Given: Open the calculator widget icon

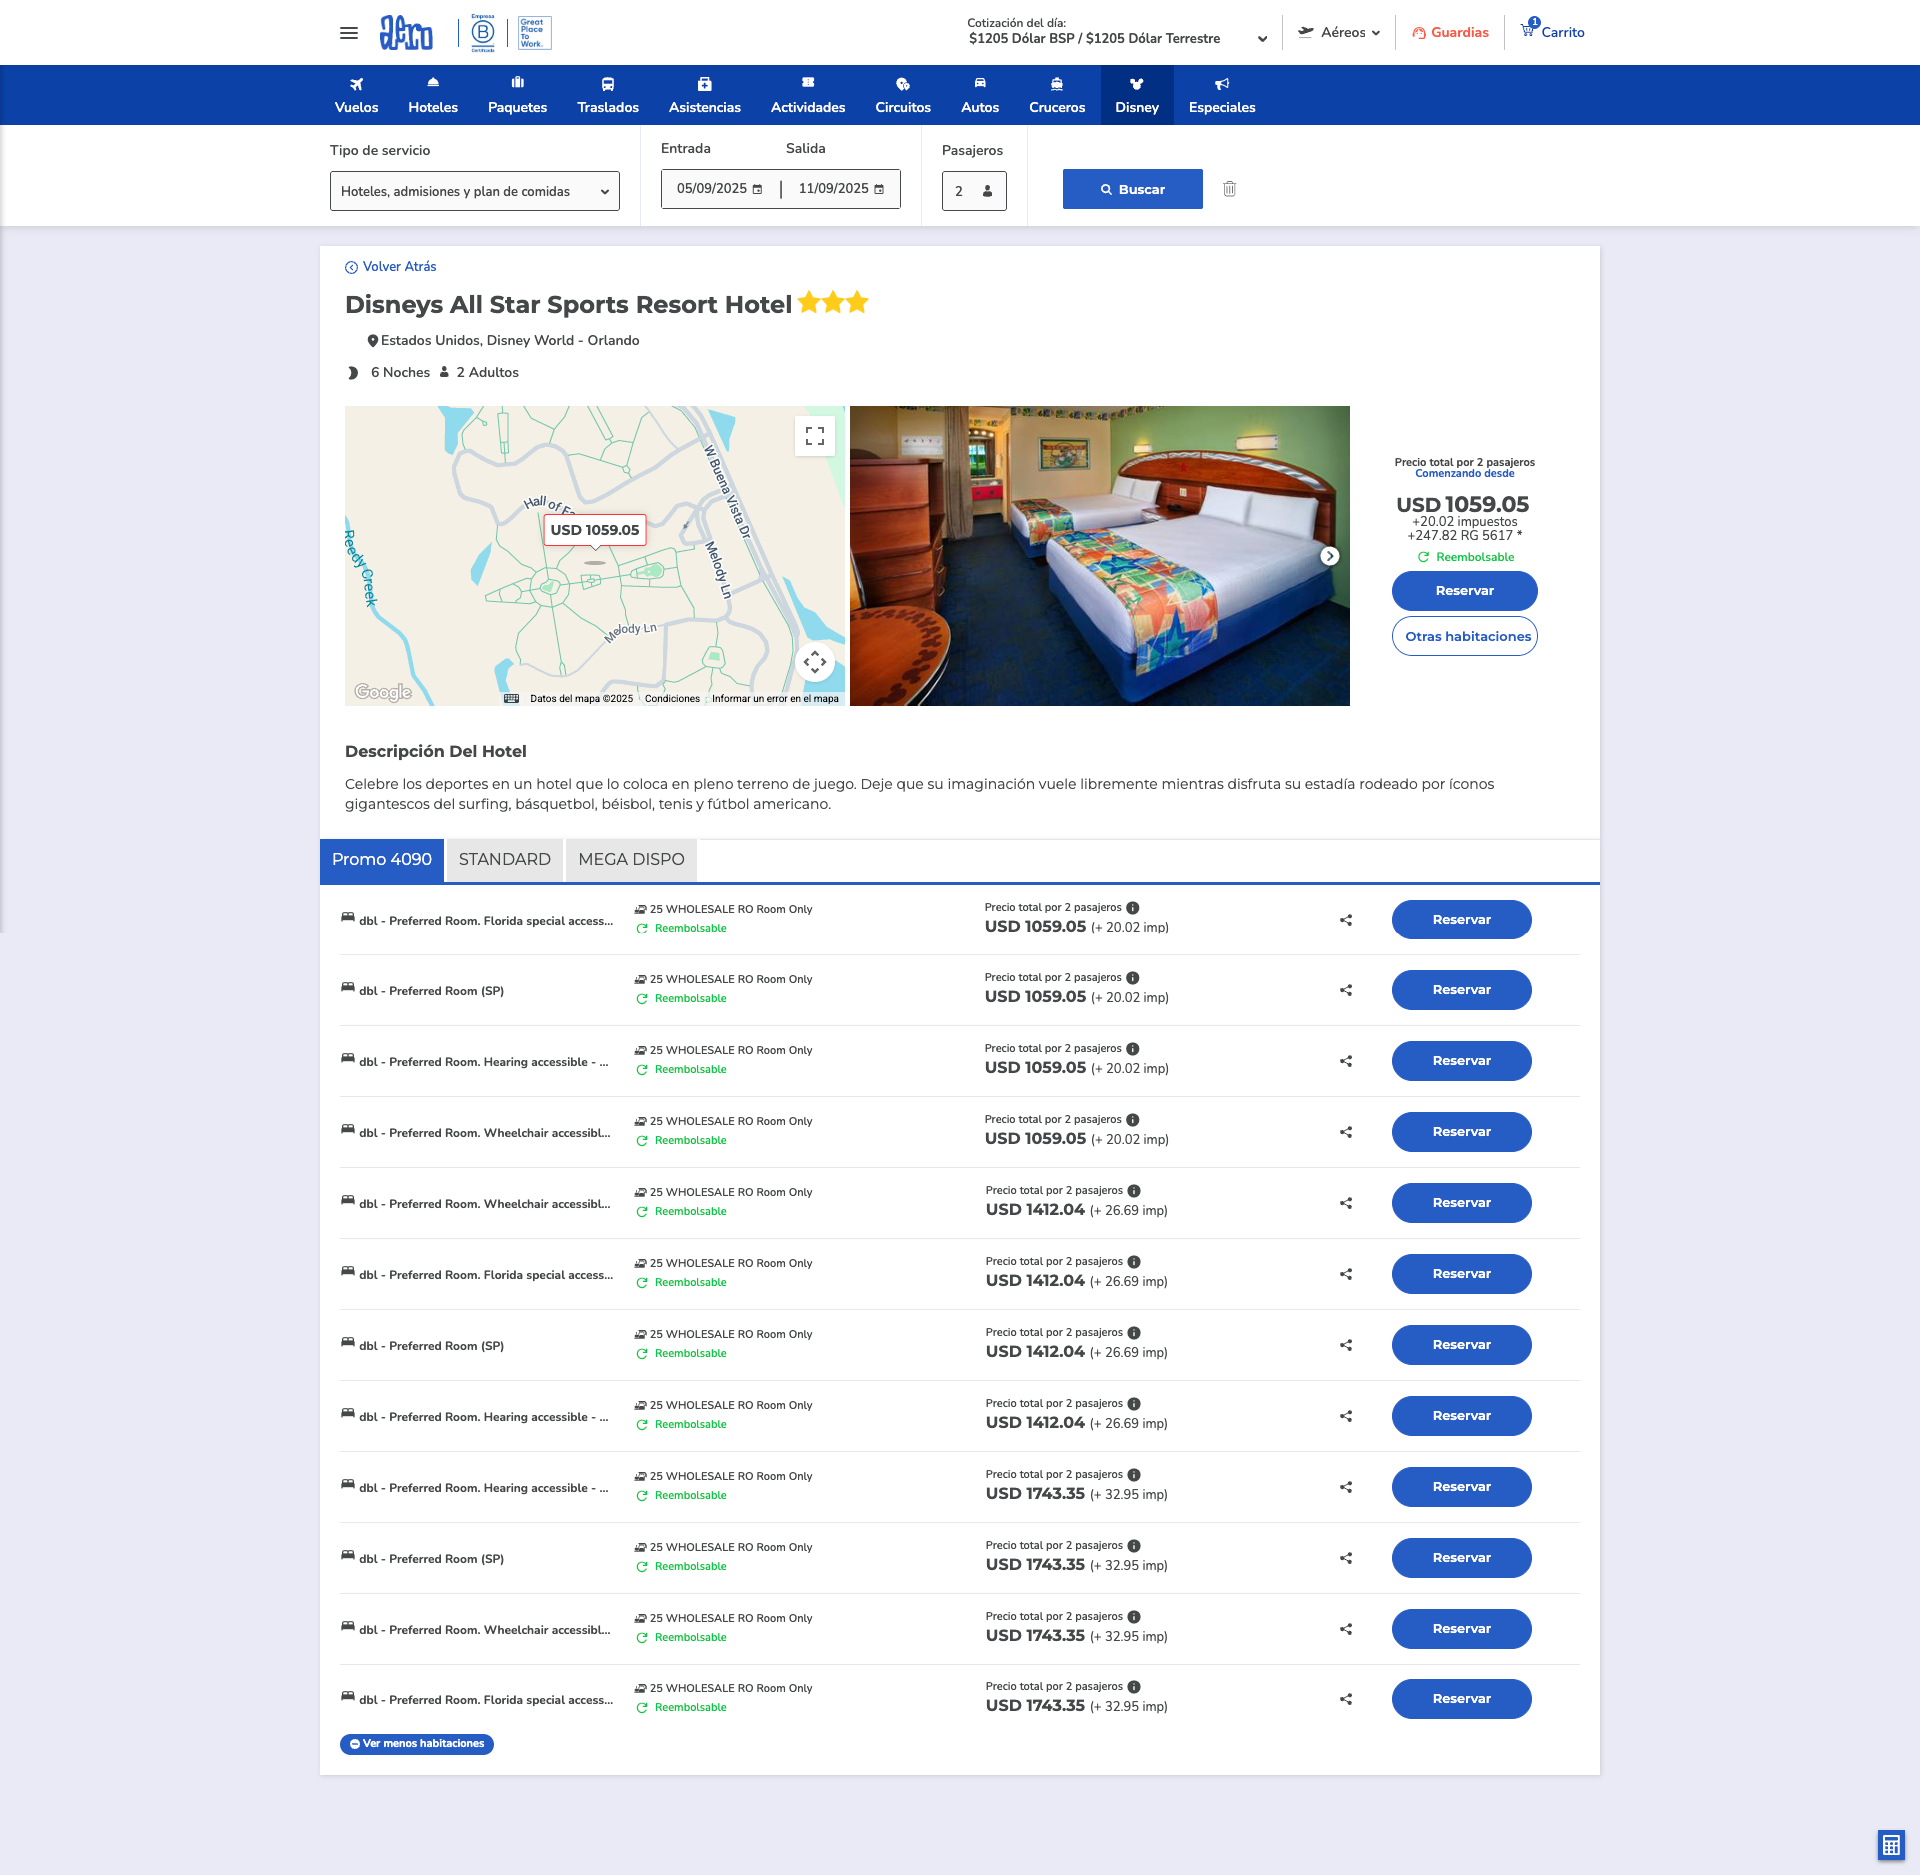Looking at the screenshot, I should tap(1891, 1845).
